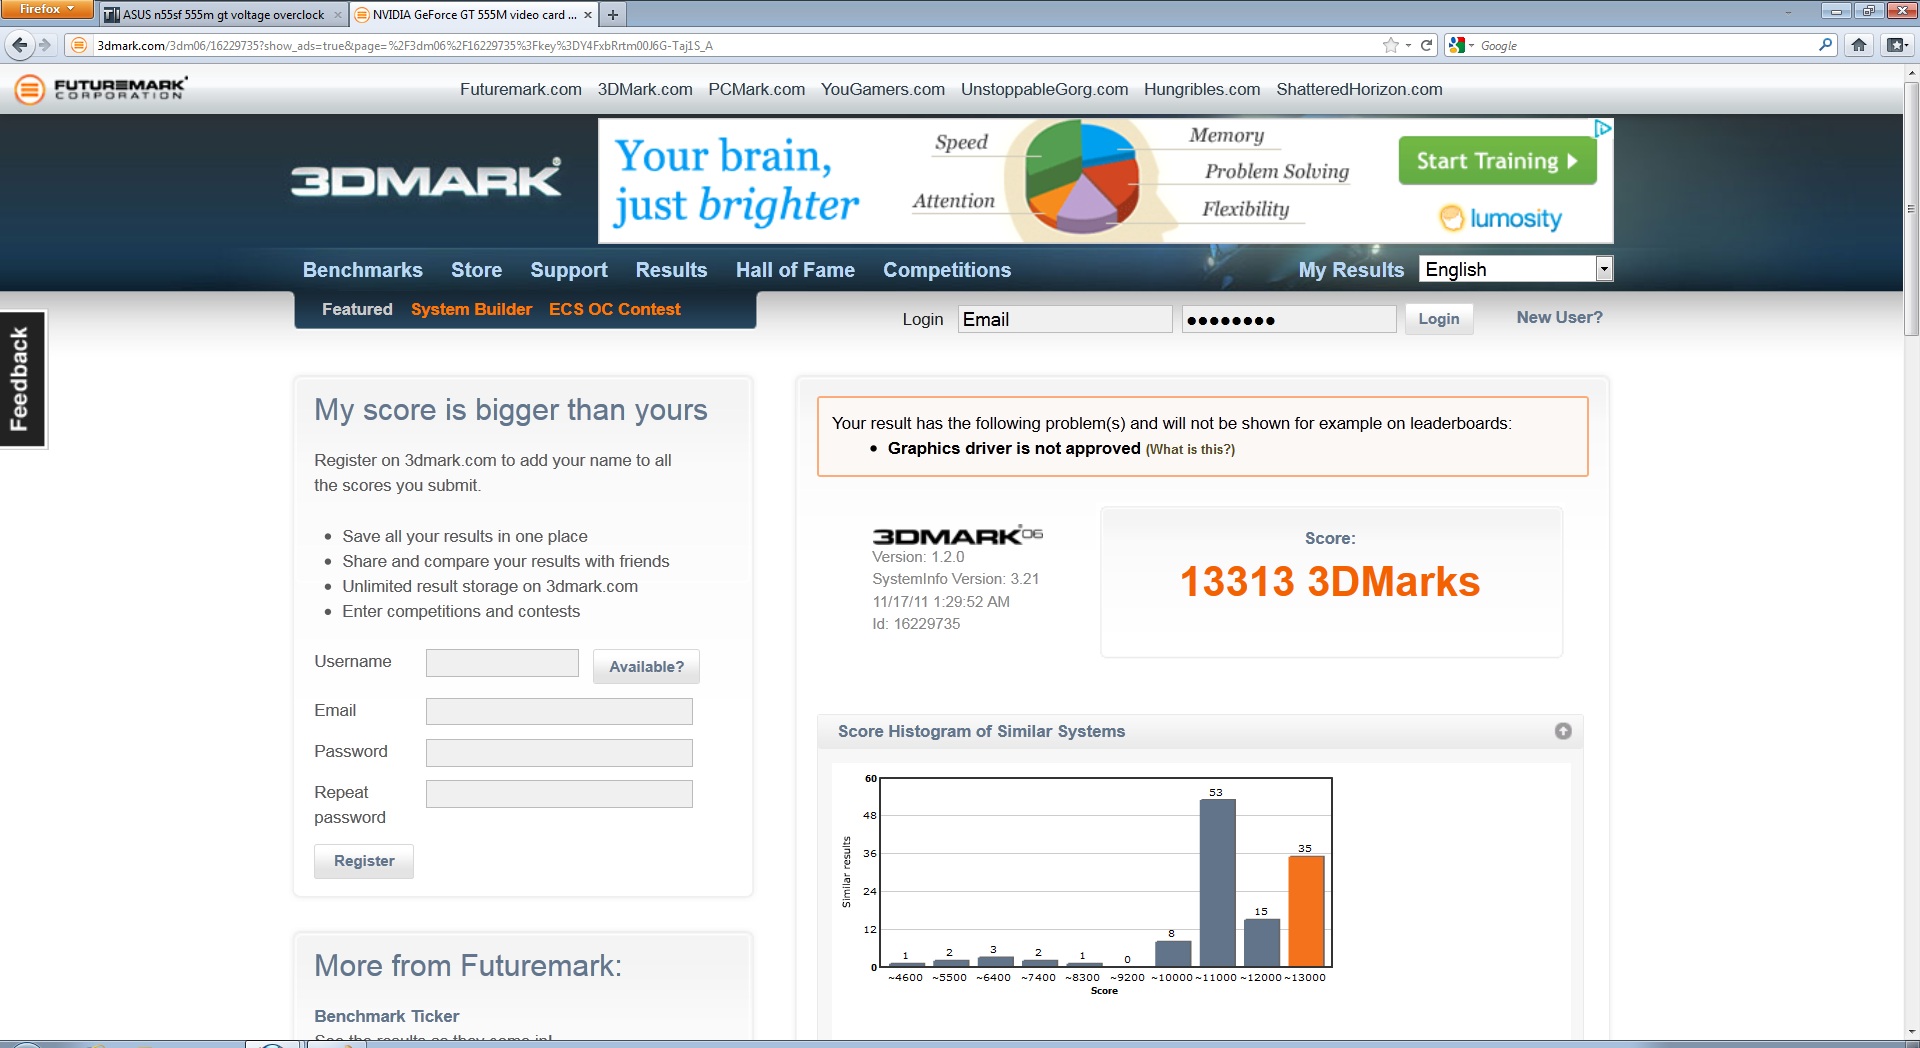The height and width of the screenshot is (1048, 1920).
Task: Click the 13313 3DMarks score text
Action: tap(1330, 582)
